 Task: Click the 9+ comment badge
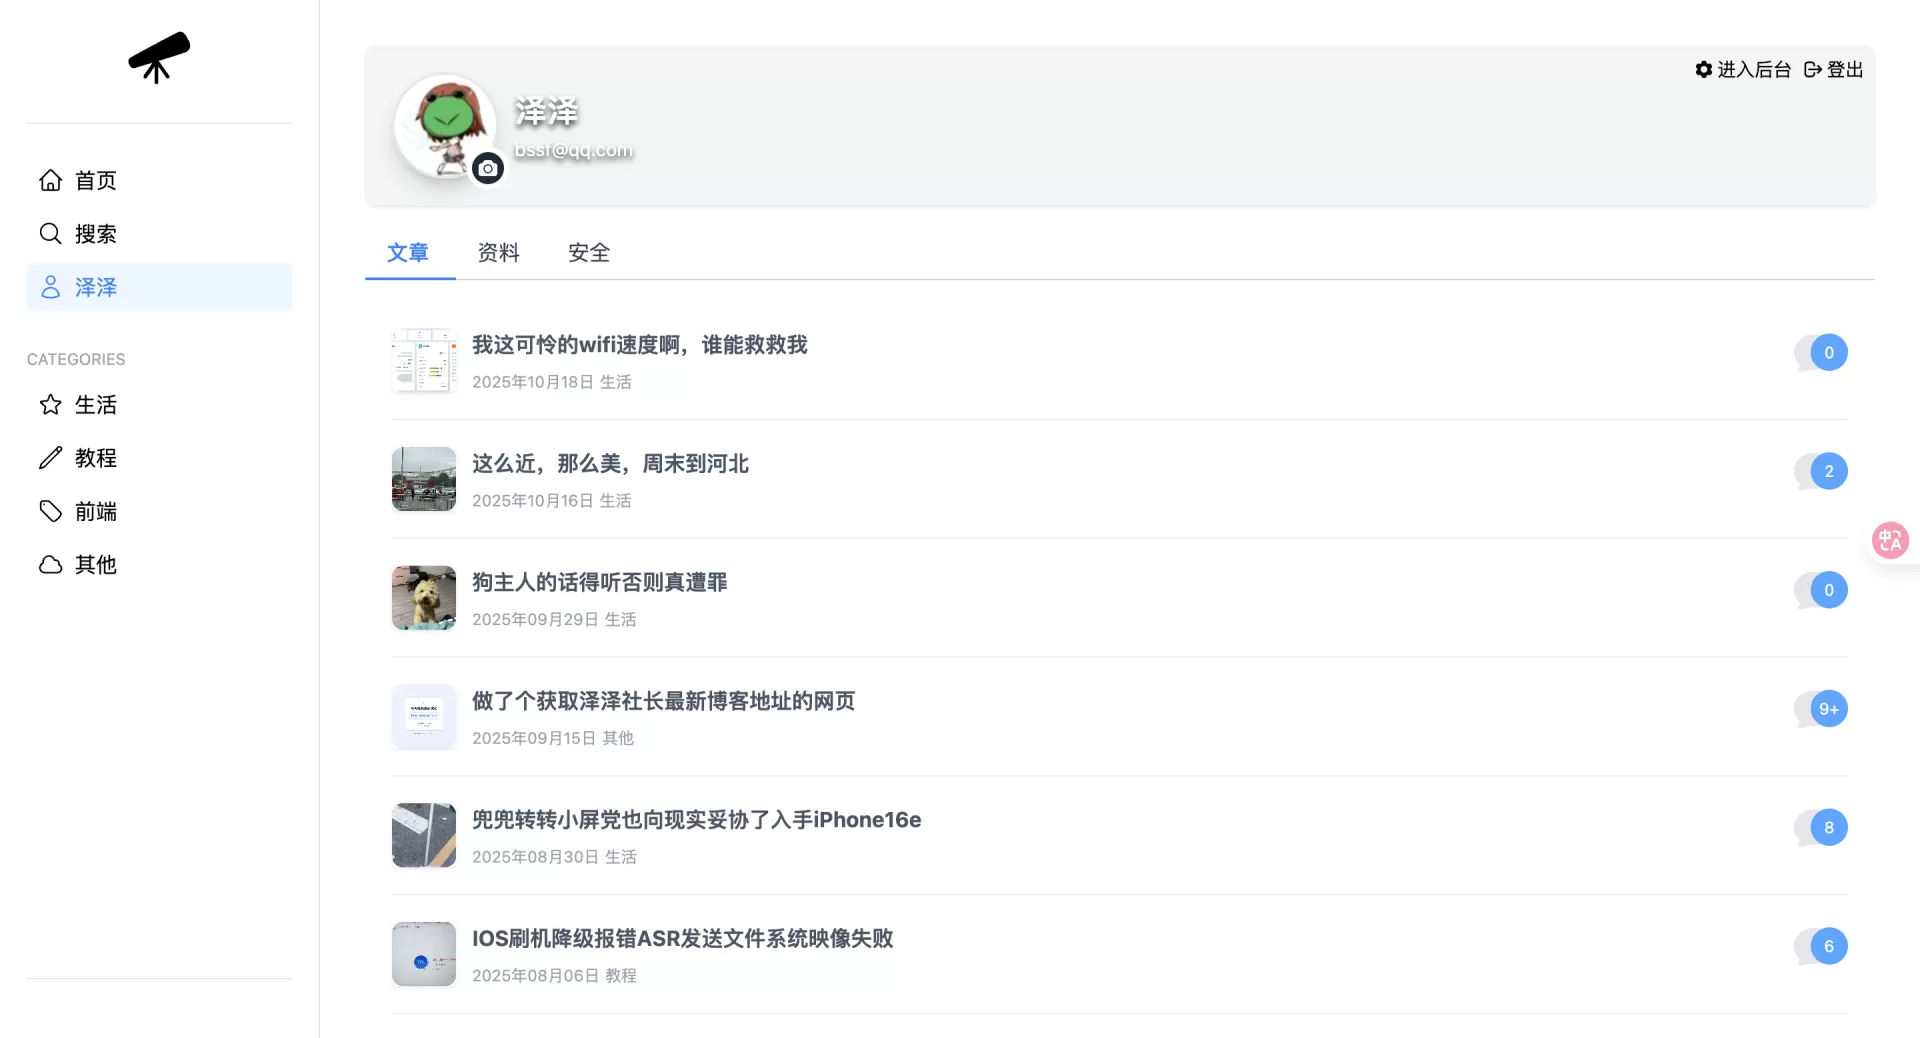pos(1828,709)
